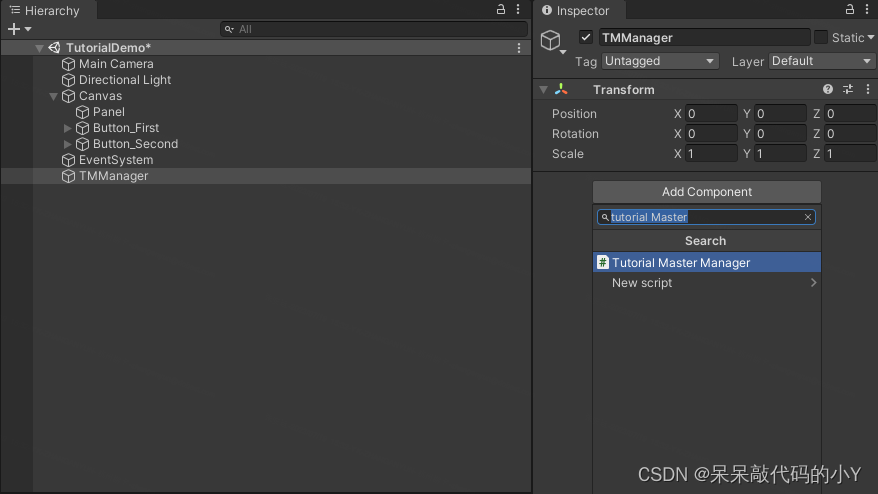The height and width of the screenshot is (494, 878).
Task: Open TutorialDemo scene context menu
Action: [519, 48]
